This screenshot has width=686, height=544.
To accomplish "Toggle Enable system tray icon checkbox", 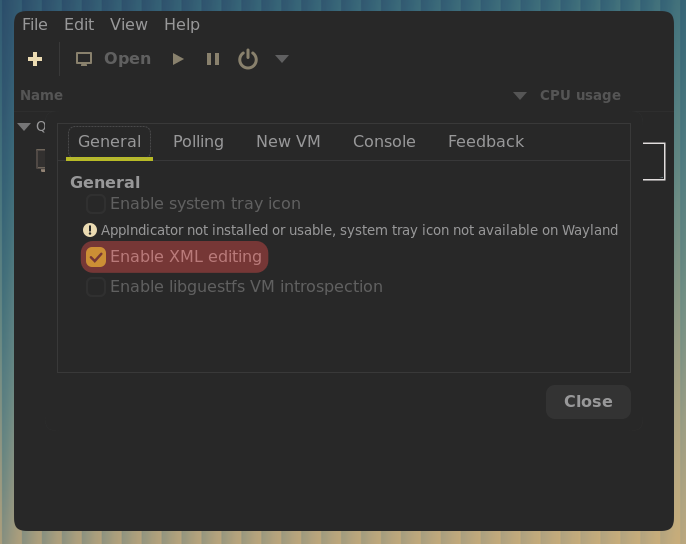I will (x=96, y=204).
